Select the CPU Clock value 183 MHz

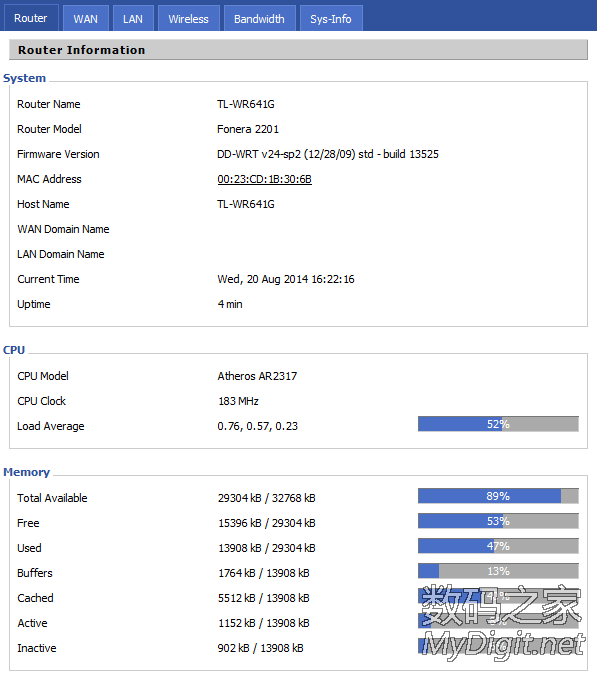coord(238,401)
